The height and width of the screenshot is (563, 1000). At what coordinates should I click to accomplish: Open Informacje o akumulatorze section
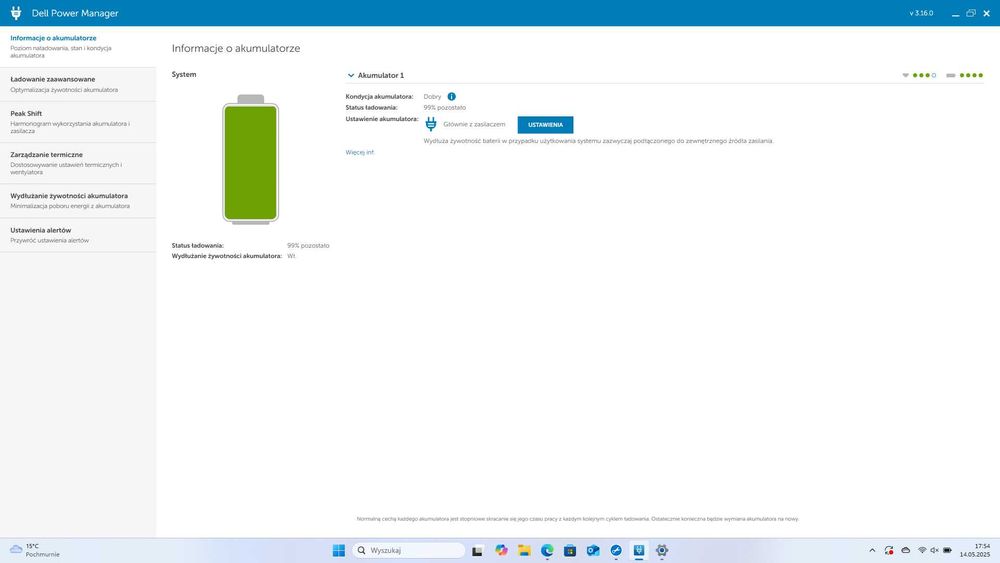tap(78, 47)
